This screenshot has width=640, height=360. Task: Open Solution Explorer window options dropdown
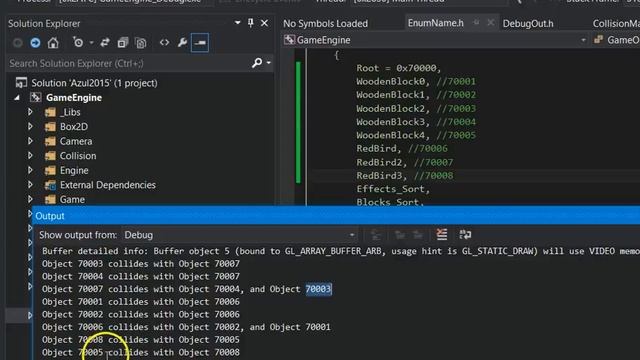click(238, 22)
